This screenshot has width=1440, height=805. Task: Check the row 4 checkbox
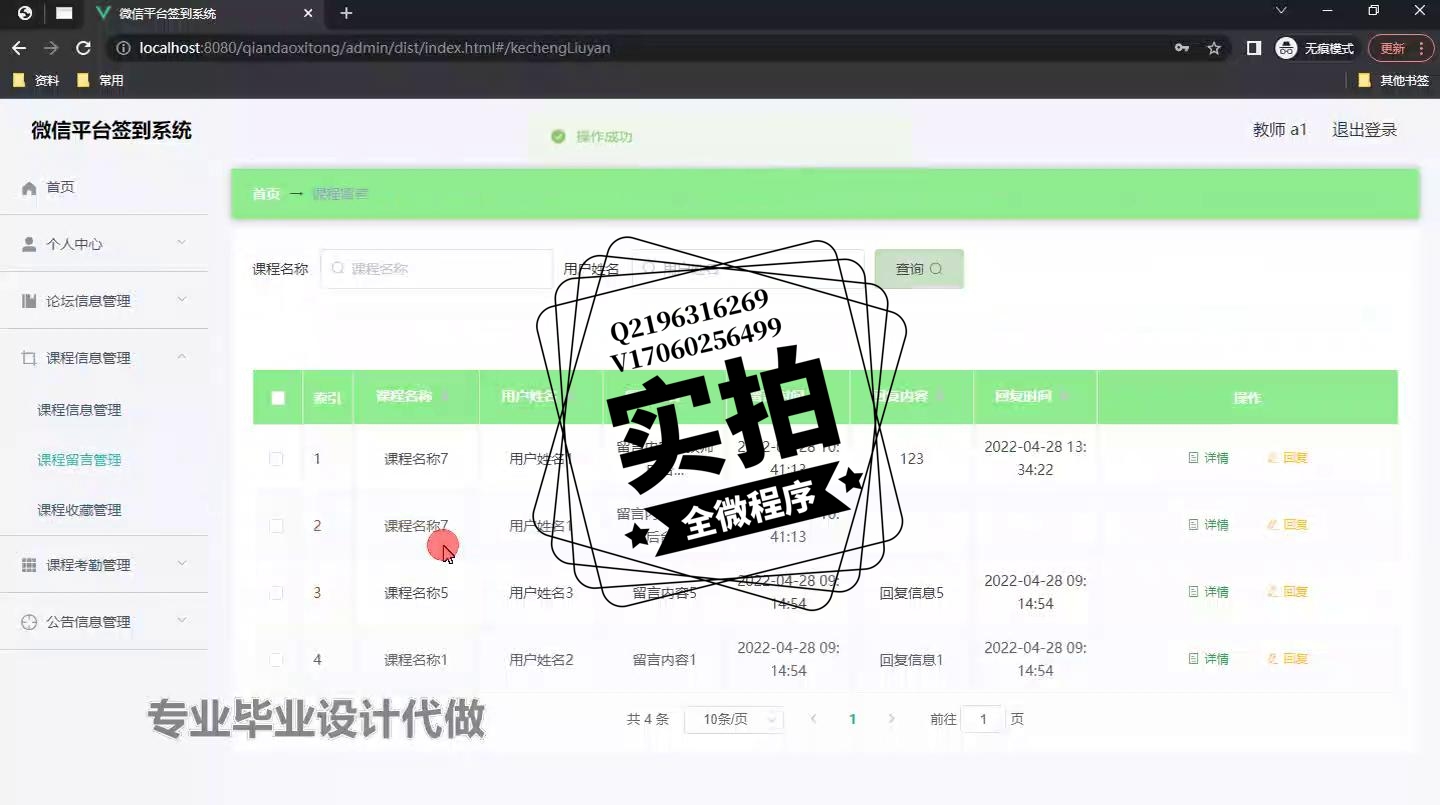tap(276, 659)
